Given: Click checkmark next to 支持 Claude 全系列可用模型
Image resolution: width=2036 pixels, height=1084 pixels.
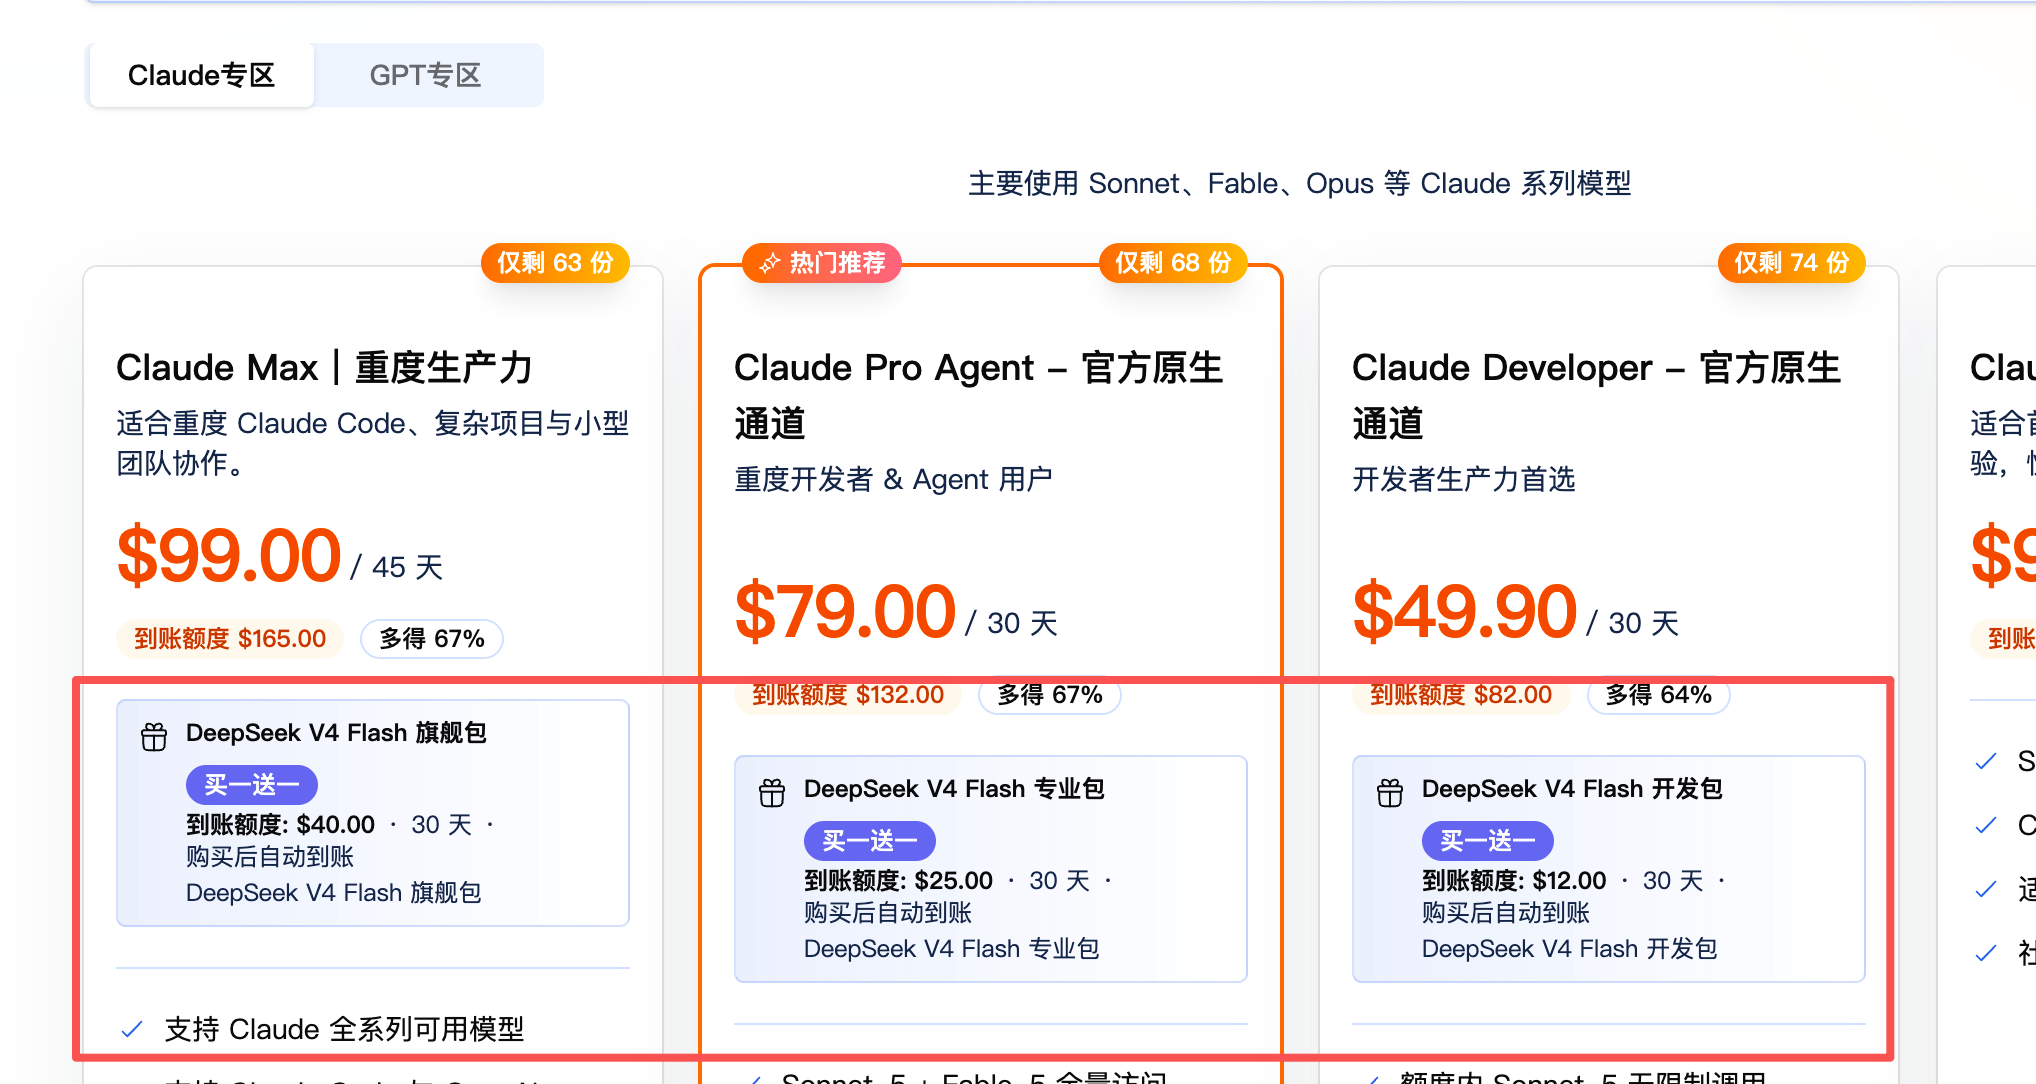Looking at the screenshot, I should (131, 1029).
